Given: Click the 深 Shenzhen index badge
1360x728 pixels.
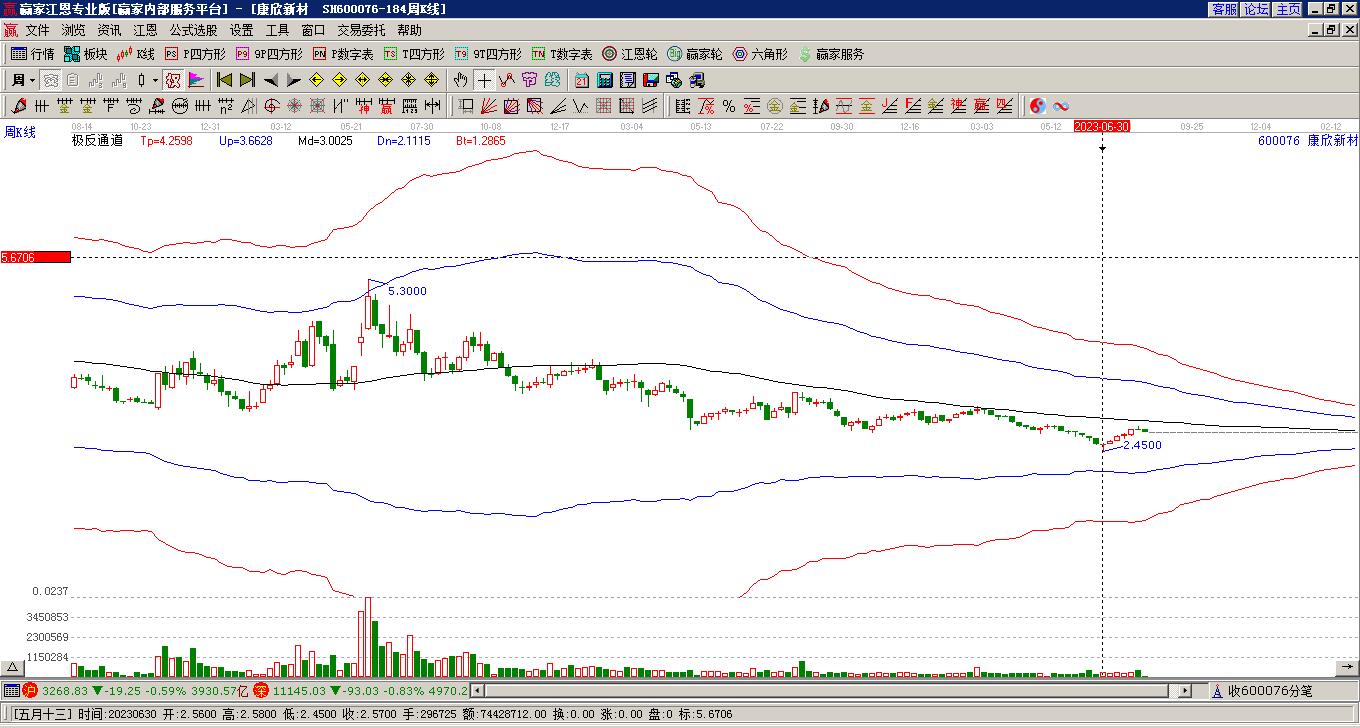Looking at the screenshot, I should pos(261,690).
